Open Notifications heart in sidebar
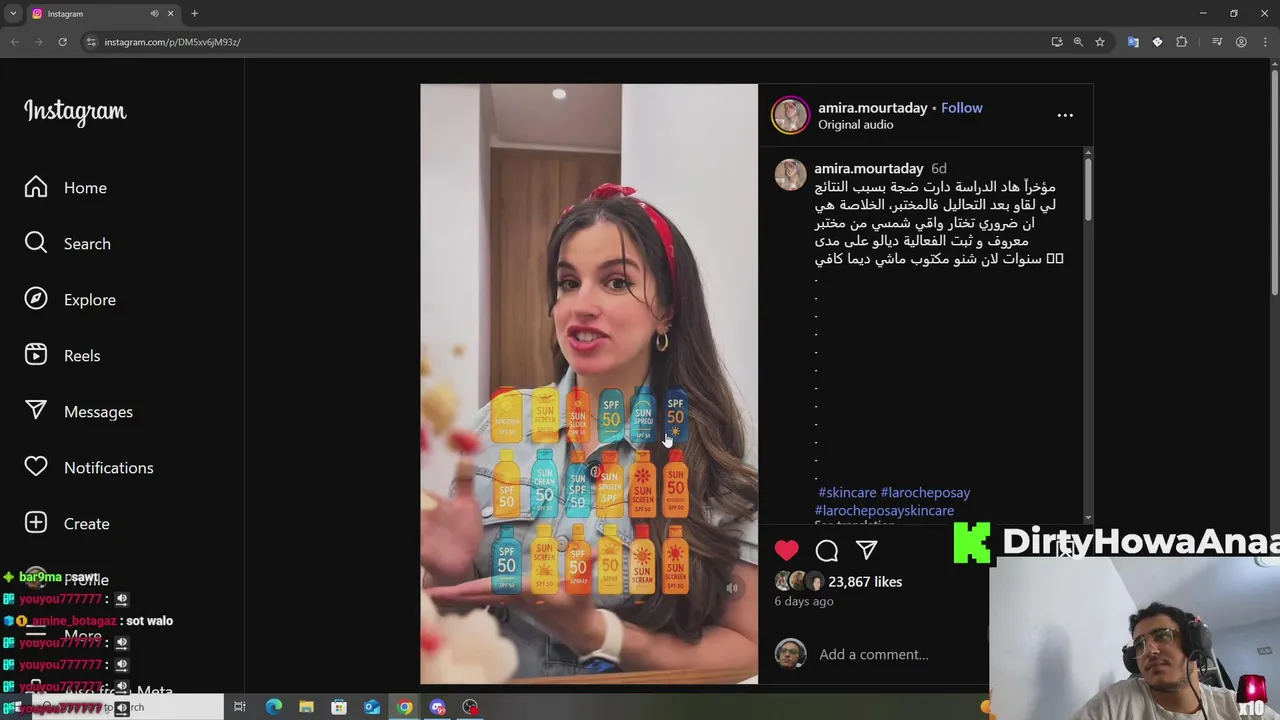The height and width of the screenshot is (720, 1280). pos(36,468)
